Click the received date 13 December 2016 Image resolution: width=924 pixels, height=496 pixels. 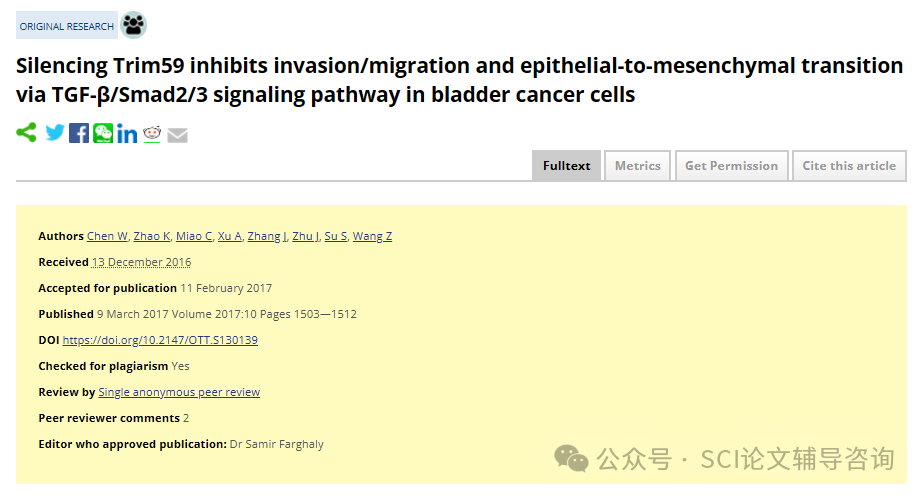[141, 262]
